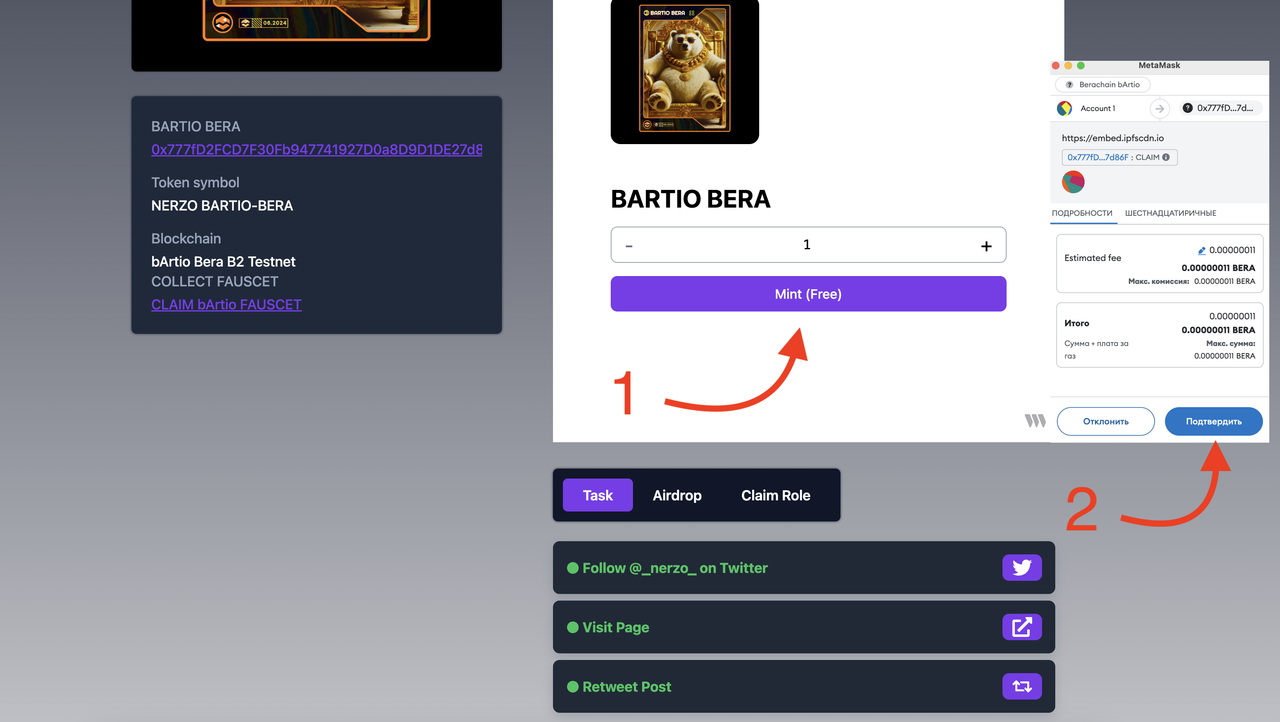Click the NERZO BARTIO-BERA token symbol
The image size is (1280, 722).
tap(222, 206)
